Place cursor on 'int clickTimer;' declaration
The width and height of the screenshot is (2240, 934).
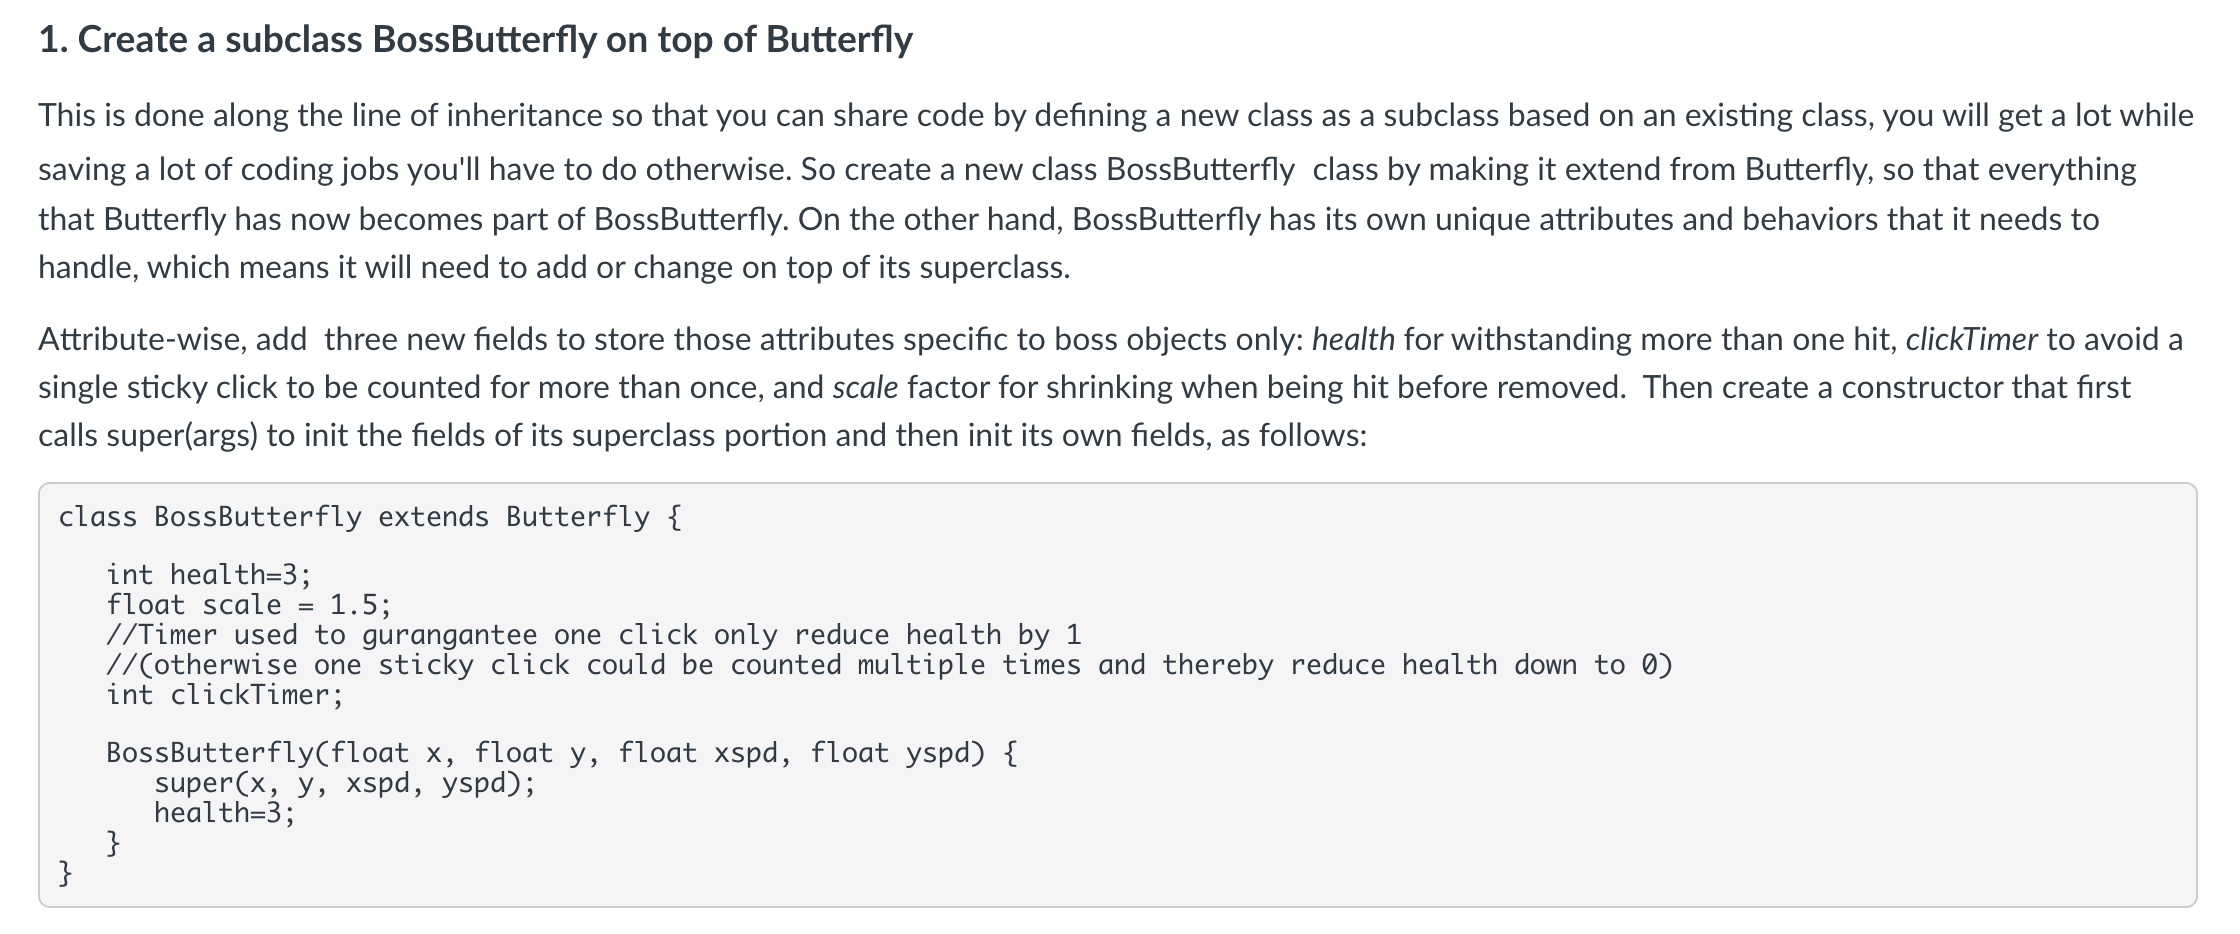click(225, 695)
